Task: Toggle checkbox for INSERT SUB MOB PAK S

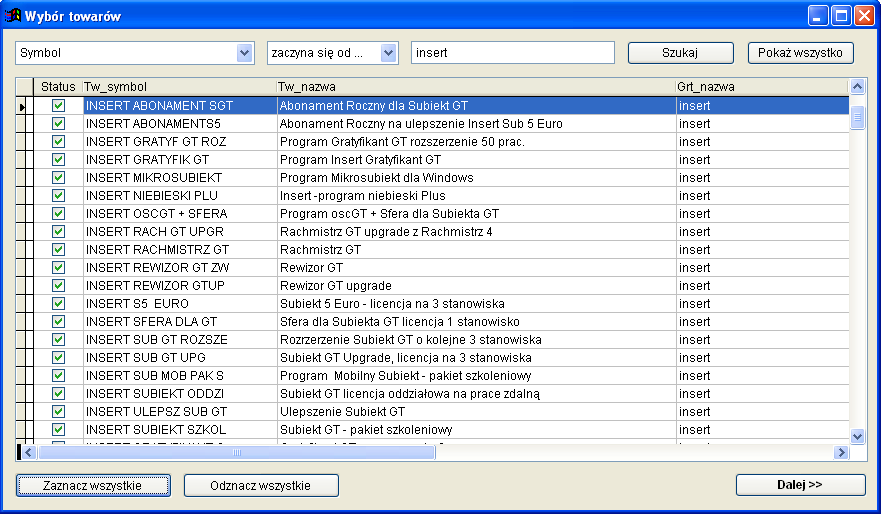Action: [x=58, y=375]
